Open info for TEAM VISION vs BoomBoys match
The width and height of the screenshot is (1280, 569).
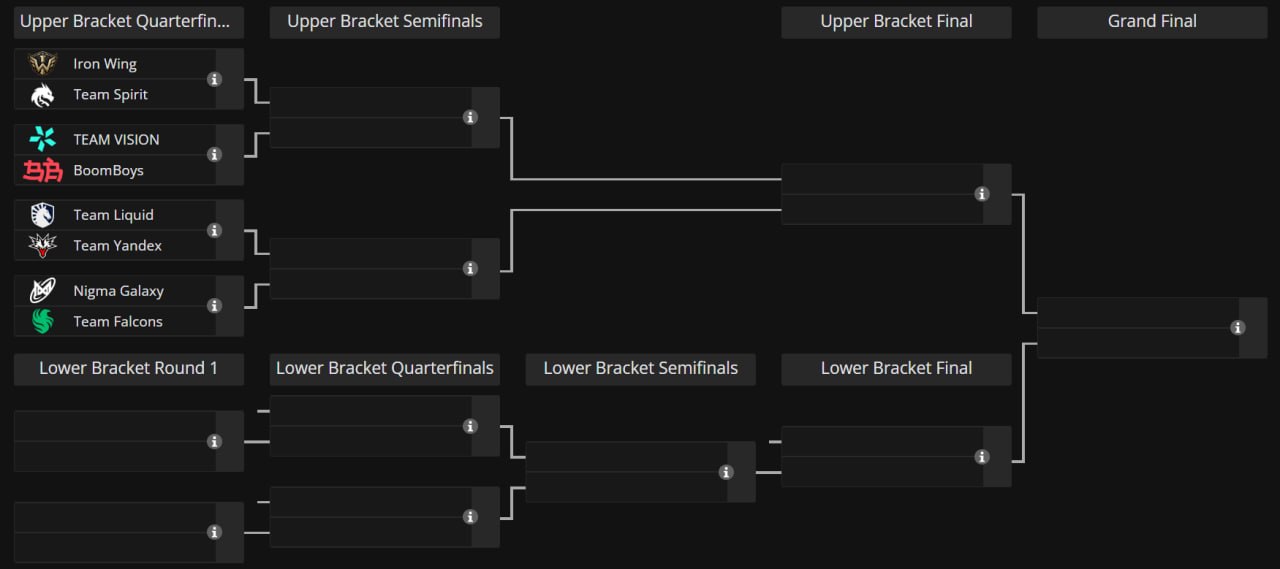[x=214, y=155]
